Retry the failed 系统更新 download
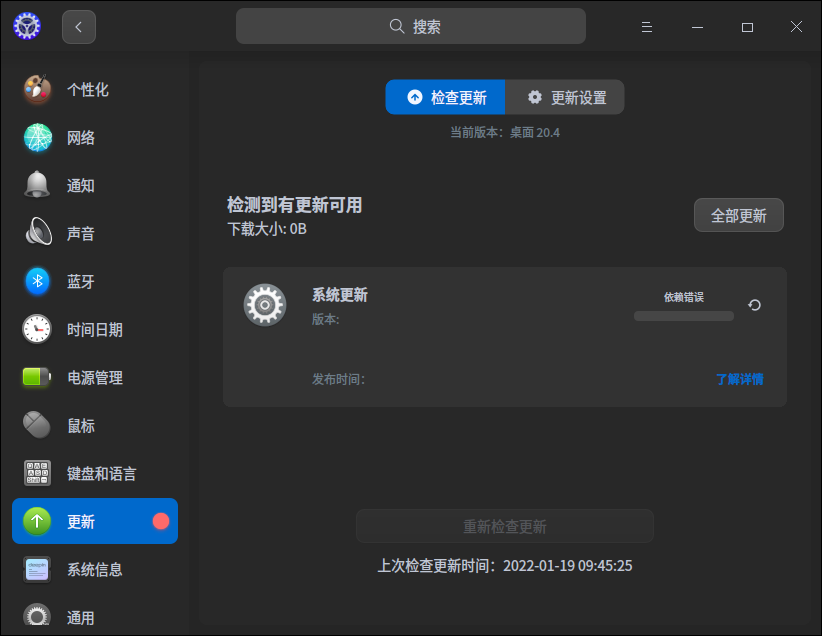 click(753, 304)
